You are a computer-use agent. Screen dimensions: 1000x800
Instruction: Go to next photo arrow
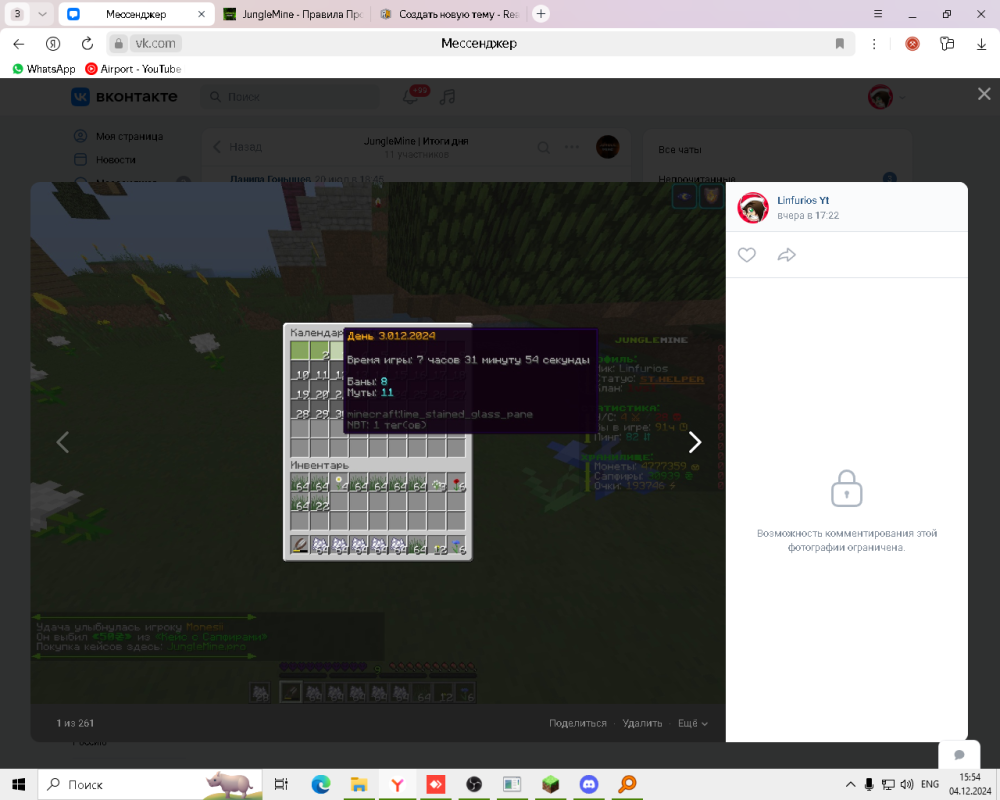click(695, 442)
